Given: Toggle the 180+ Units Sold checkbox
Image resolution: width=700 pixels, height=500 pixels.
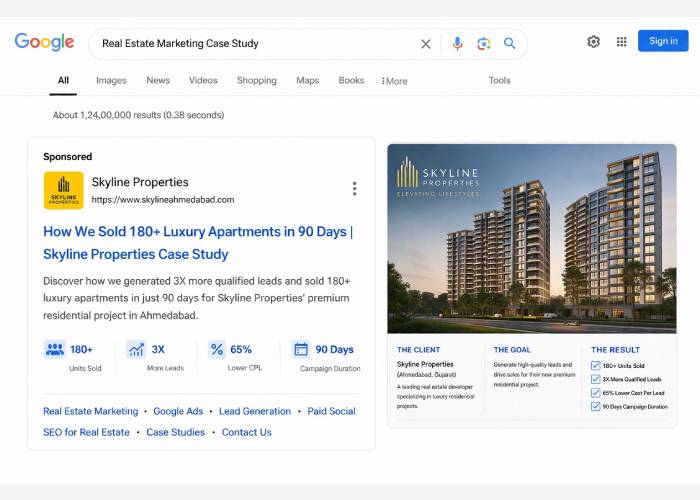Looking at the screenshot, I should [x=595, y=366].
